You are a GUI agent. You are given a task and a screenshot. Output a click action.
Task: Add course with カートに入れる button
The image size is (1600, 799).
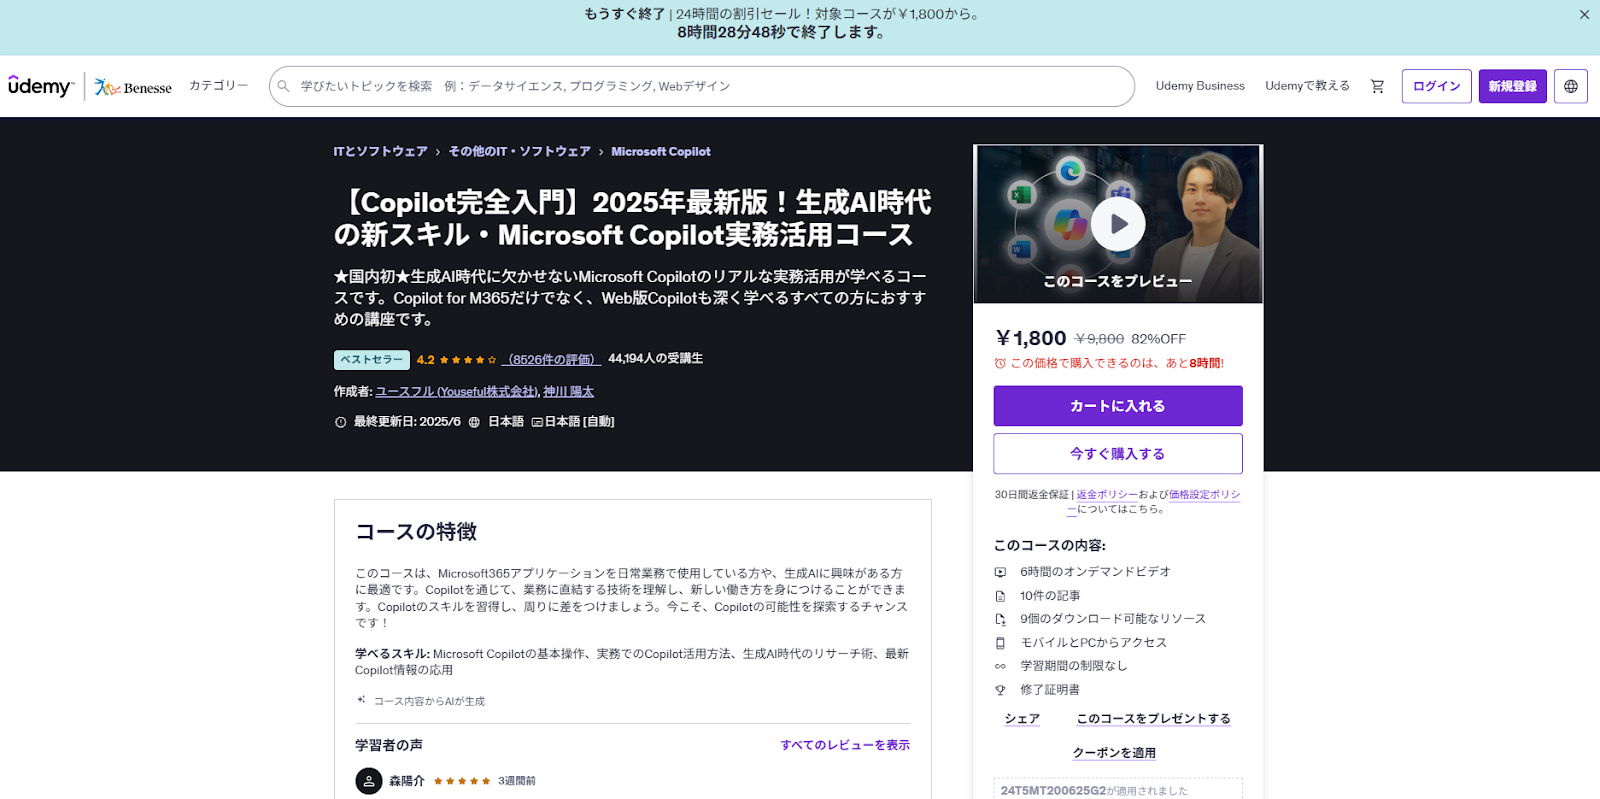tap(1118, 406)
